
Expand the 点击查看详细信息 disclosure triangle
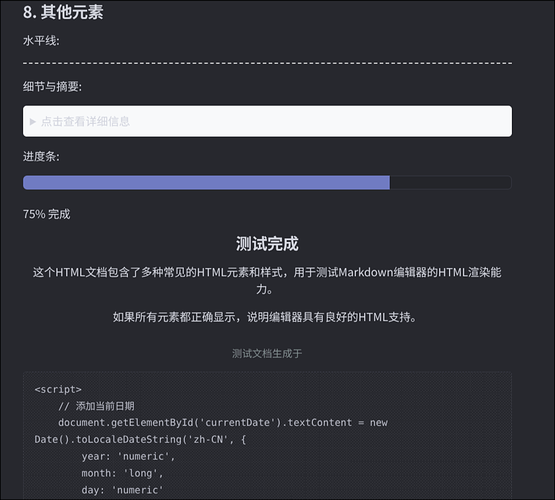[33, 122]
